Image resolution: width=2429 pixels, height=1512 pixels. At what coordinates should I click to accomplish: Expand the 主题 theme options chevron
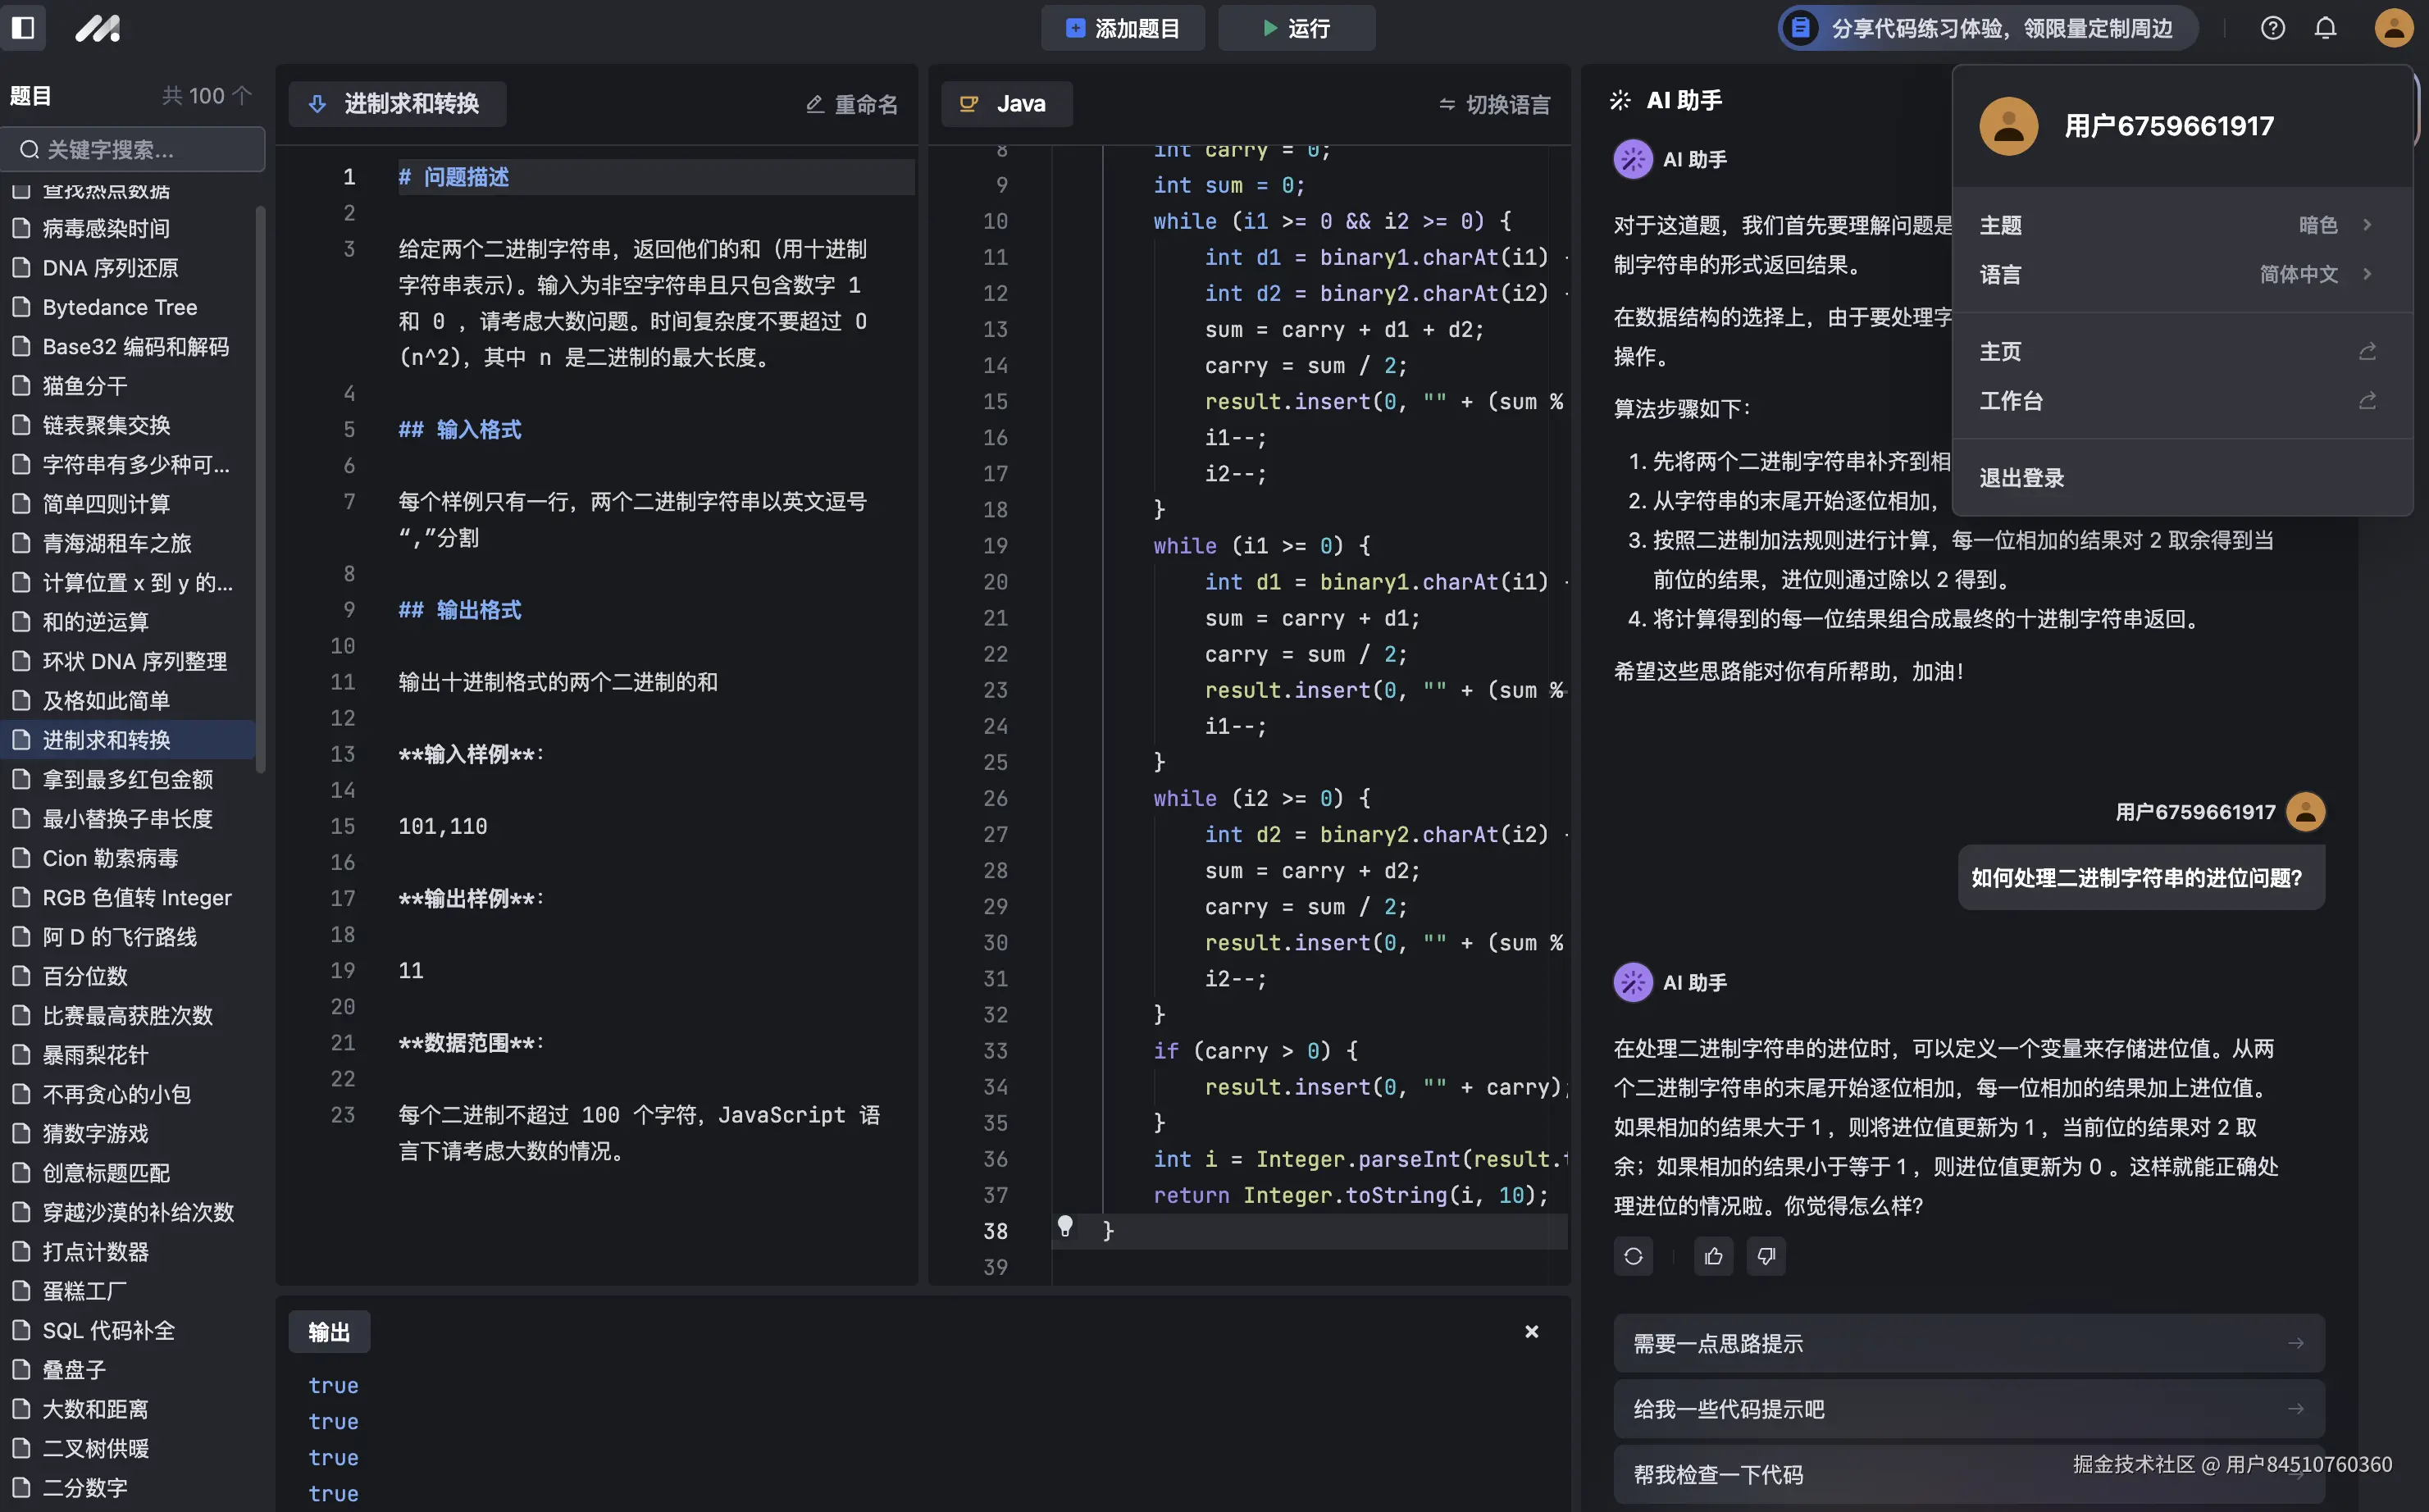[2365, 225]
